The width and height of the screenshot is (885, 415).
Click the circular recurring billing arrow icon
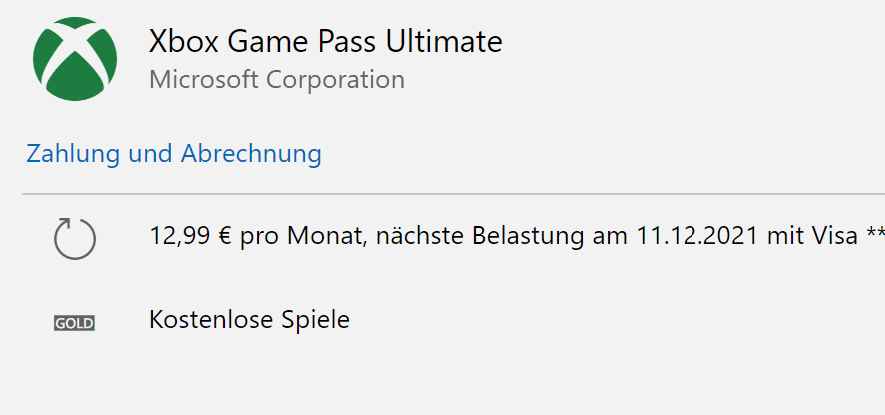pyautogui.click(x=74, y=239)
